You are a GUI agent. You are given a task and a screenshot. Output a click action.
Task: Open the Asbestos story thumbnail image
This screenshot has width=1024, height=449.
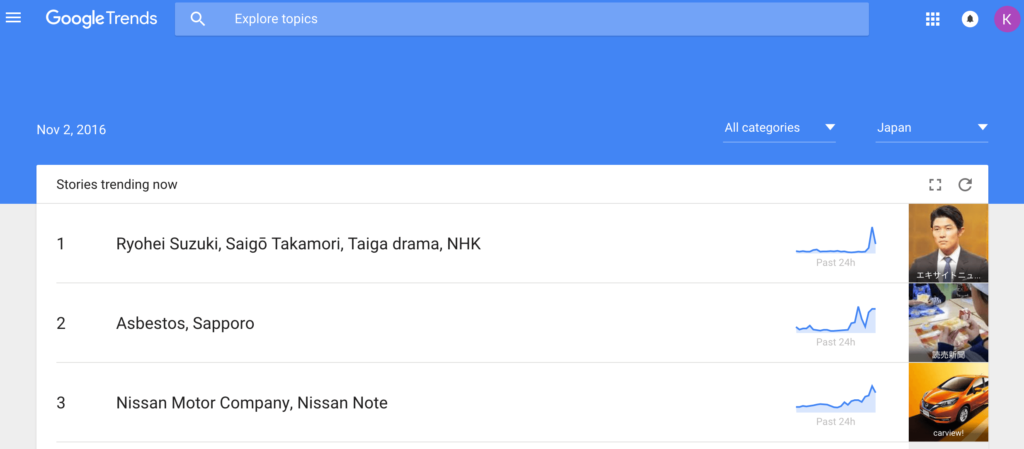point(948,322)
